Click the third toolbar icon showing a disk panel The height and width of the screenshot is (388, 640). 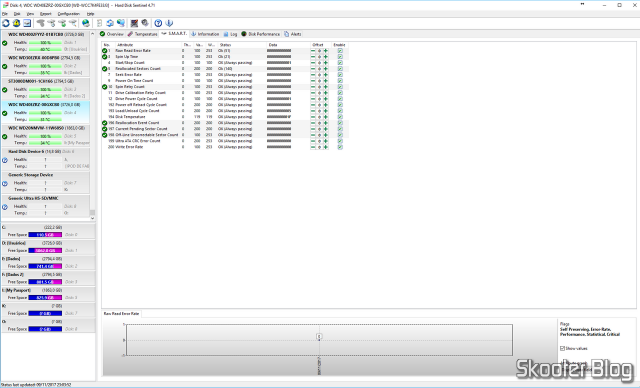click(27, 23)
